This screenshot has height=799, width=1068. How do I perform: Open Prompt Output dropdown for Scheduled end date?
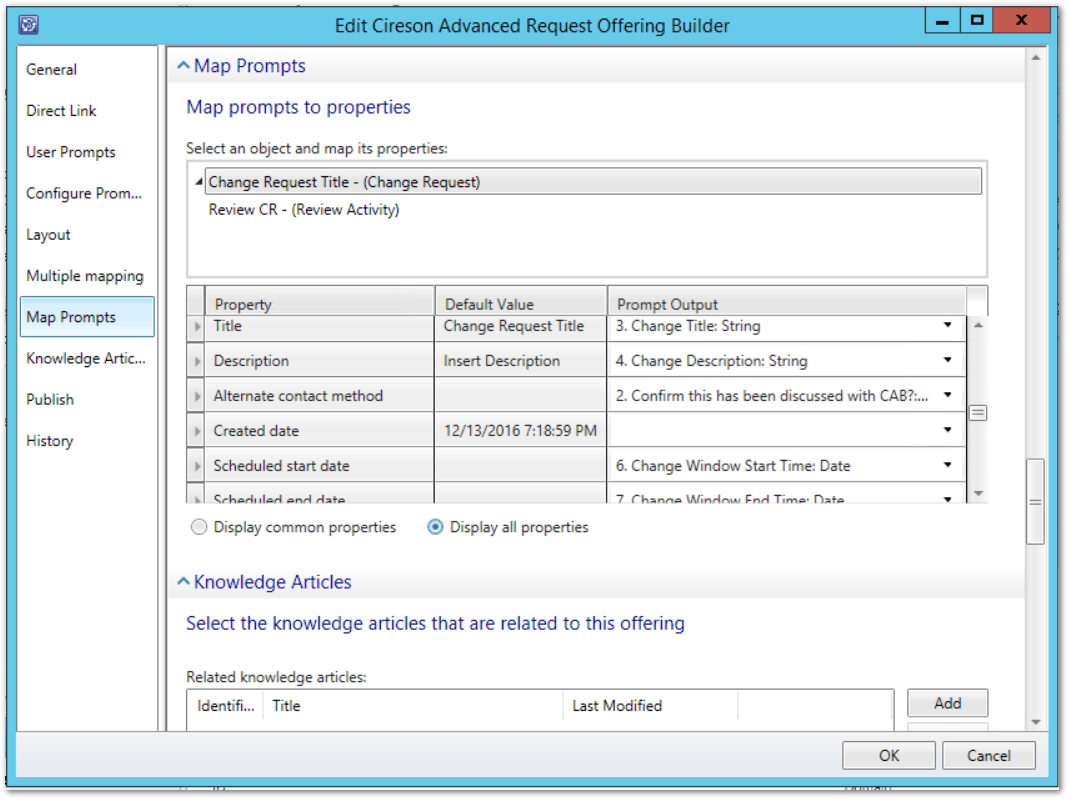947,499
